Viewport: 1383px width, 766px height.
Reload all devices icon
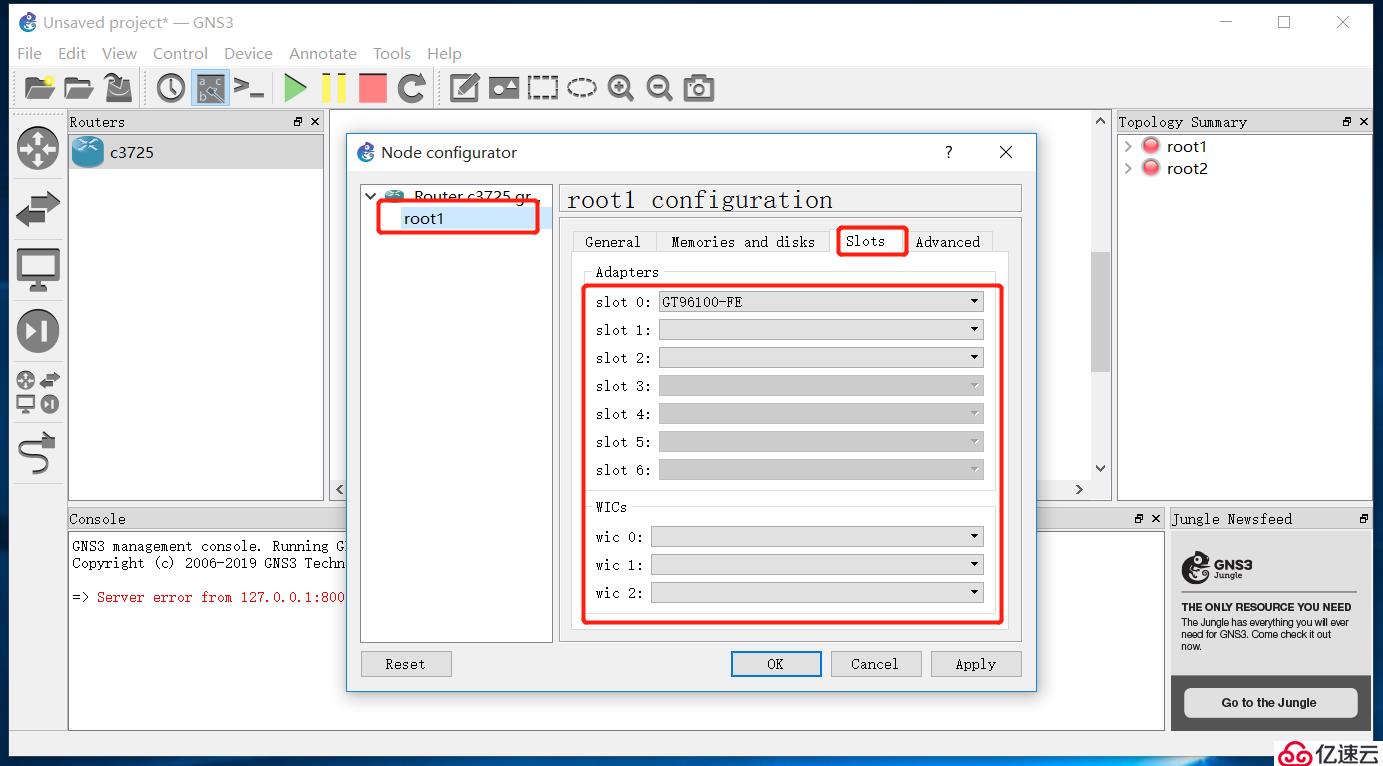[412, 88]
